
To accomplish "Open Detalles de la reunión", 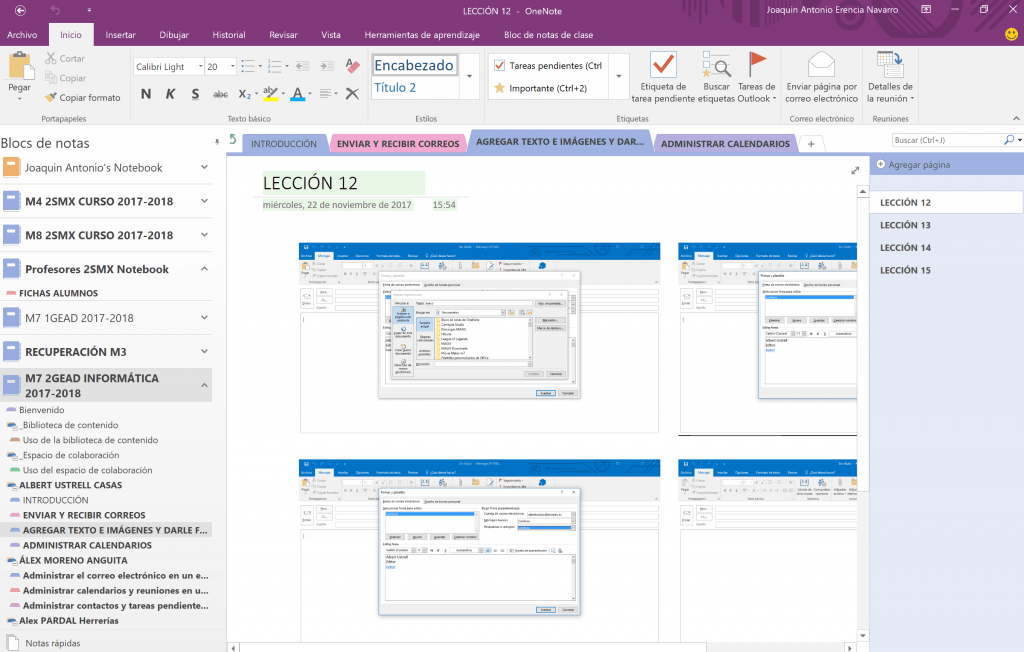I will tap(889, 77).
